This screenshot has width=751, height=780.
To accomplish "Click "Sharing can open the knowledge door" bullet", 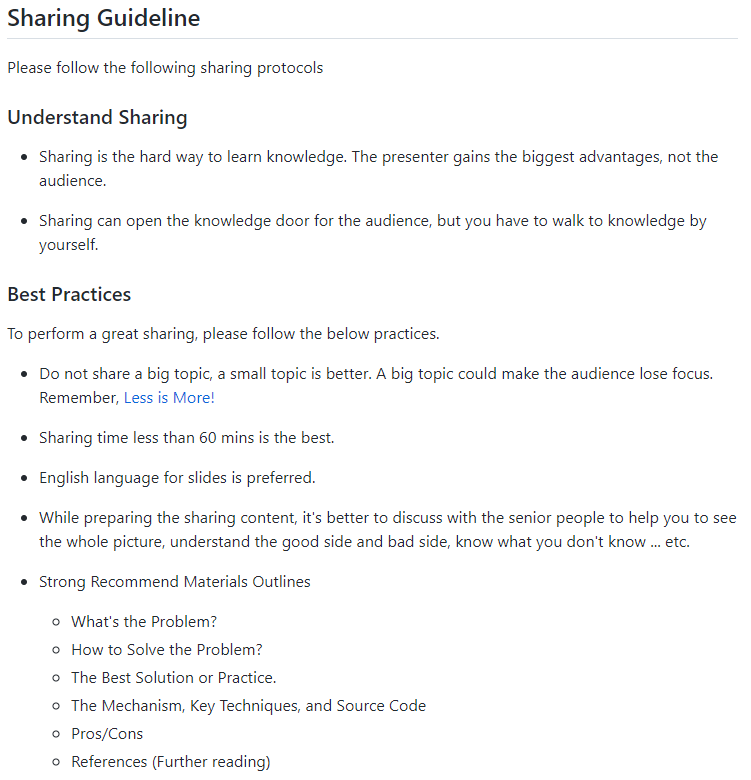I will pyautogui.click(x=372, y=220).
